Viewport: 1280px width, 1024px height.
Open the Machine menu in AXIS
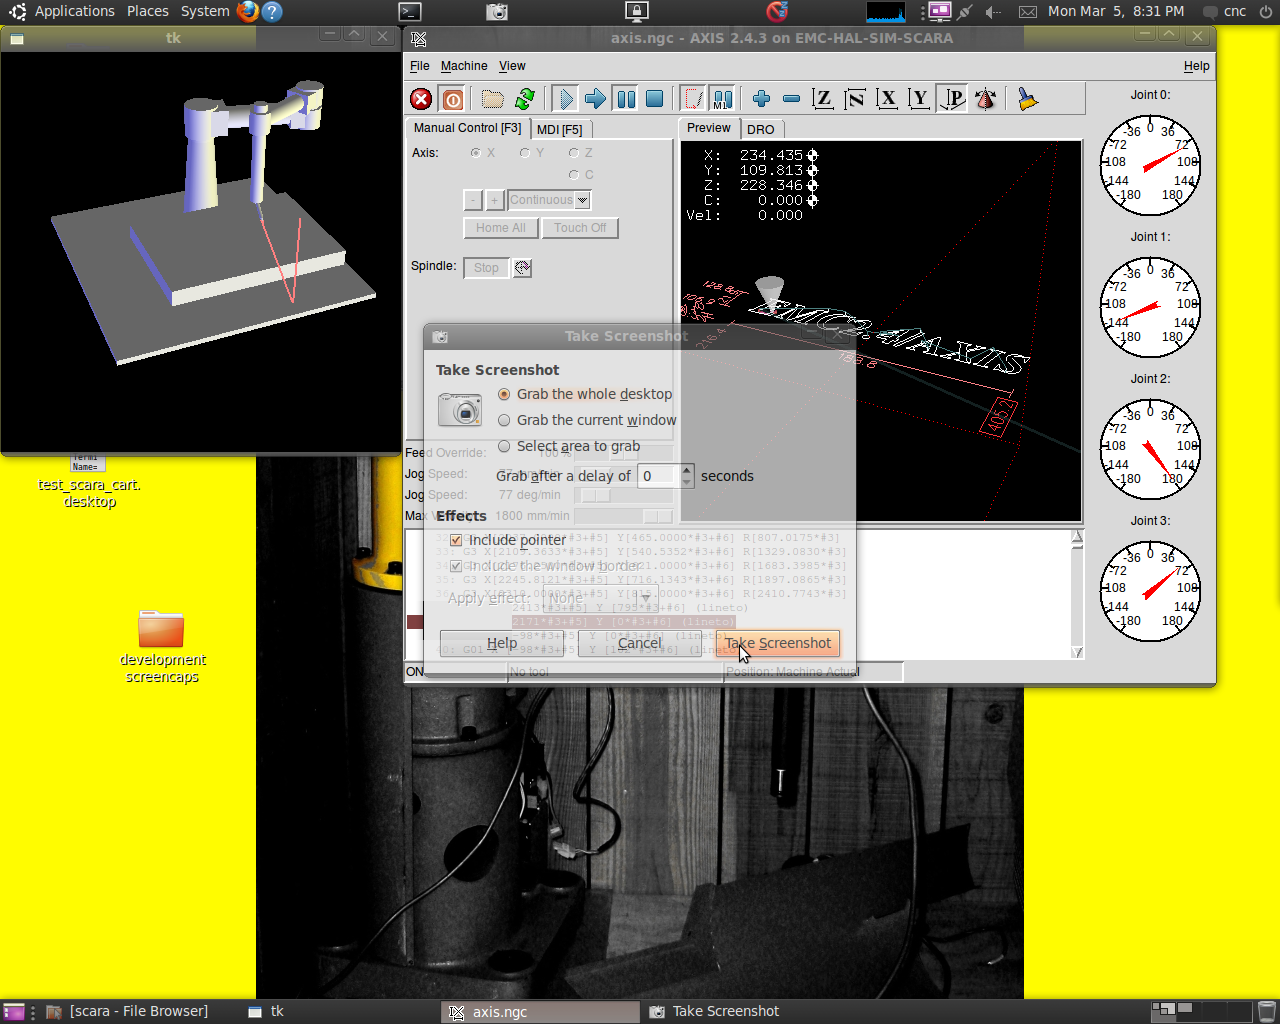(464, 66)
